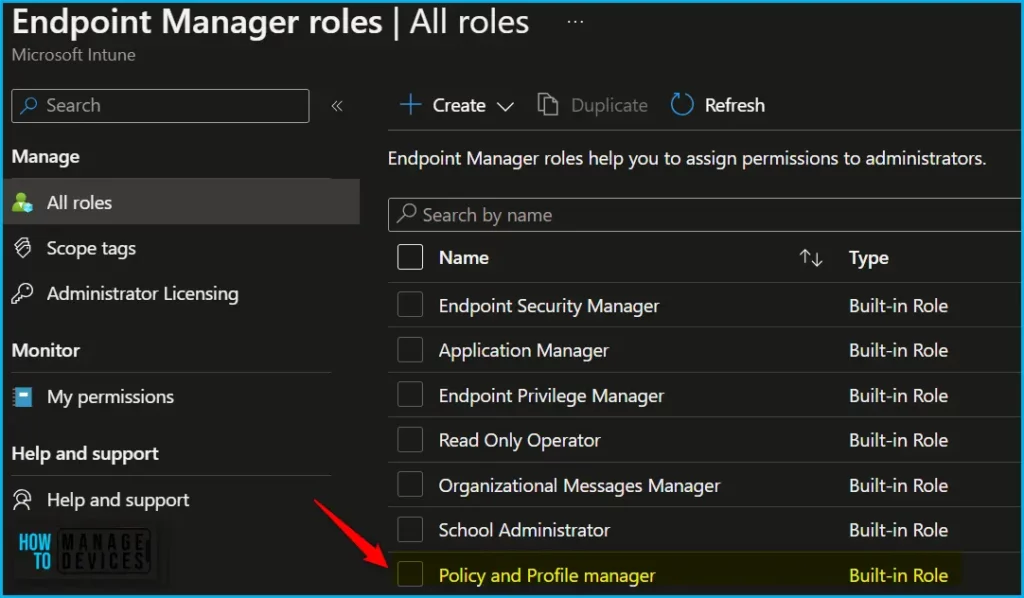The image size is (1024, 598).
Task: Click the Duplicate pages icon
Action: [x=547, y=104]
